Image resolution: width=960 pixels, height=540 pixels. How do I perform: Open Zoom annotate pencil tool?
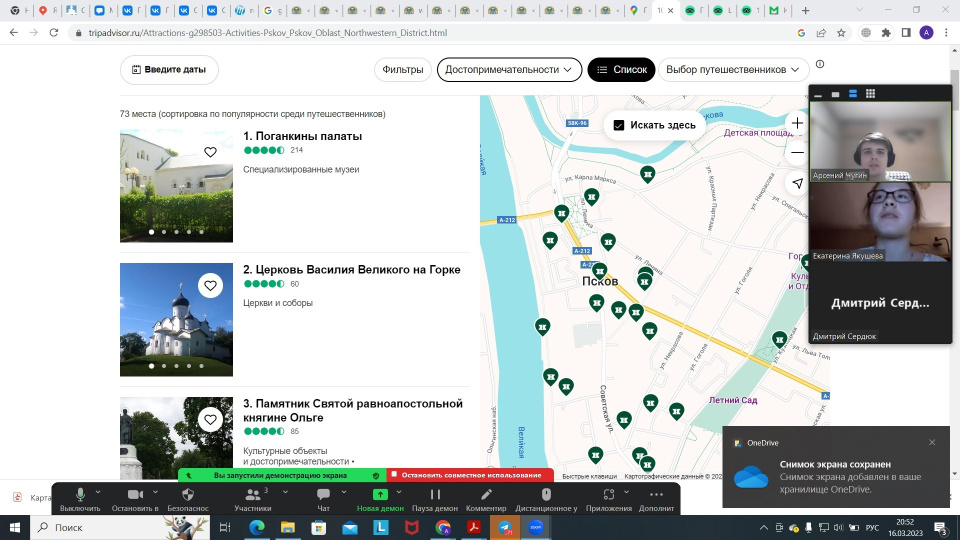[486, 495]
